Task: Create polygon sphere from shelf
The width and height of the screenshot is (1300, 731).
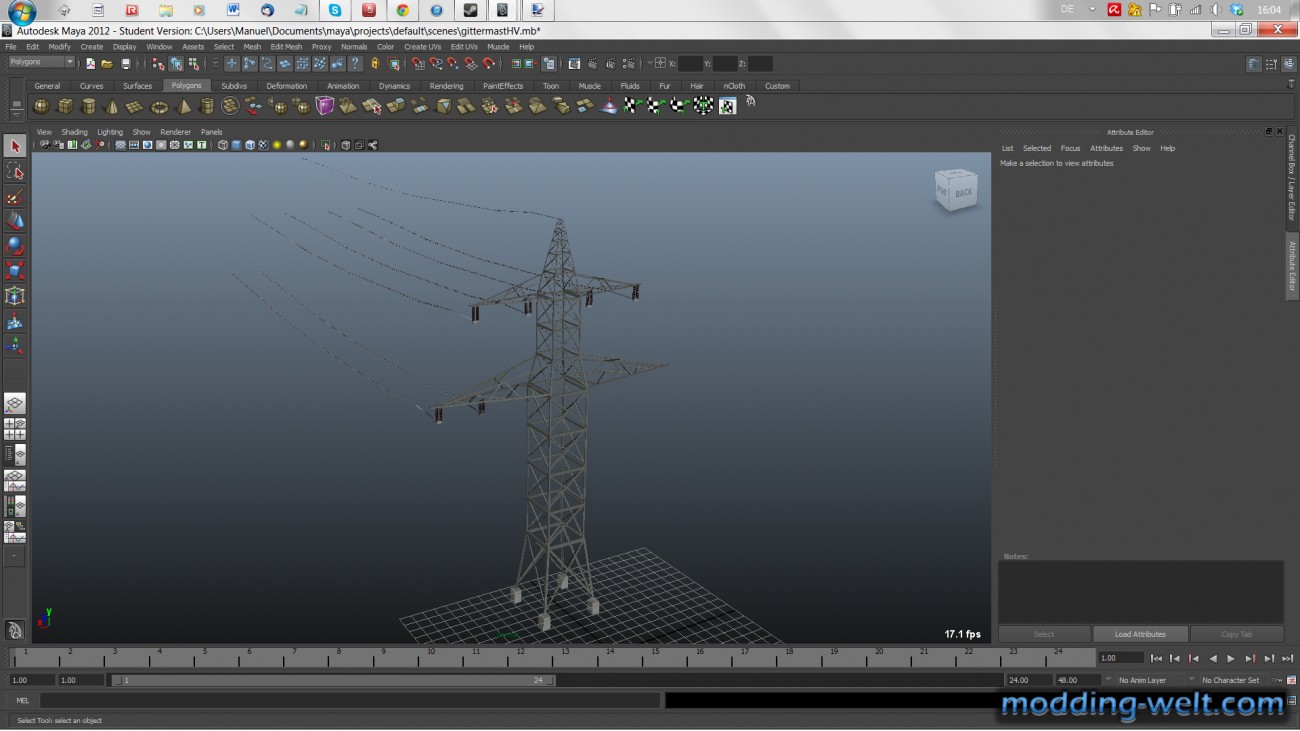Action: point(41,106)
